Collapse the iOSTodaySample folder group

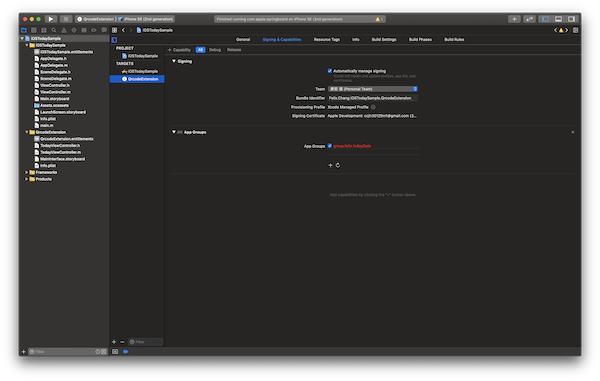pyautogui.click(x=27, y=45)
